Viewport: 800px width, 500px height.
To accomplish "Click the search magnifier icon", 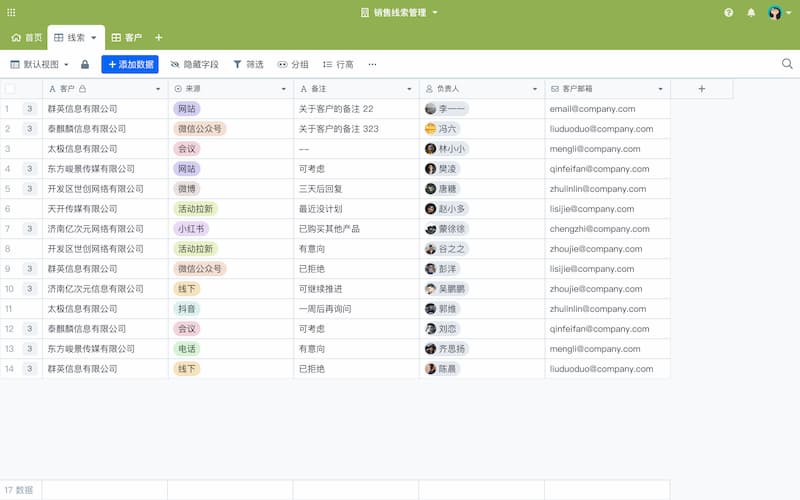I will (787, 64).
